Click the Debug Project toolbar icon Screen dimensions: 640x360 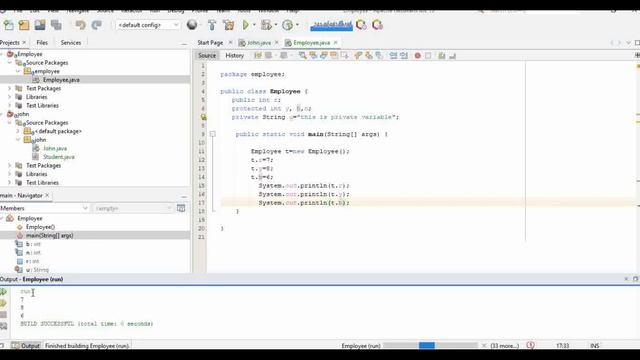pos(266,25)
